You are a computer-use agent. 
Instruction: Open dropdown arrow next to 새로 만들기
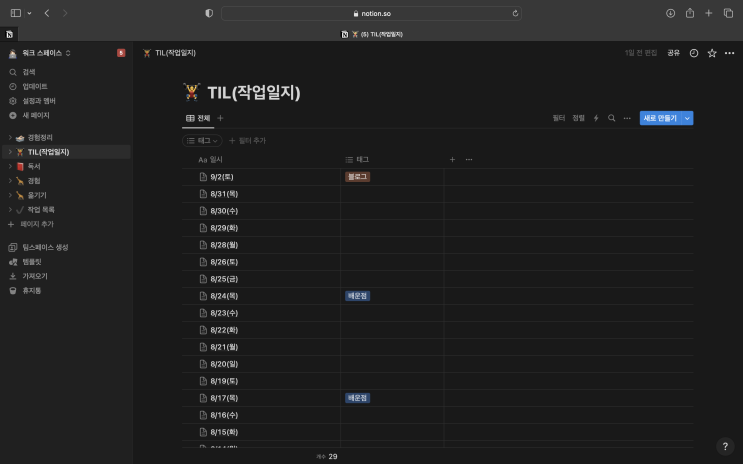[x=687, y=118]
